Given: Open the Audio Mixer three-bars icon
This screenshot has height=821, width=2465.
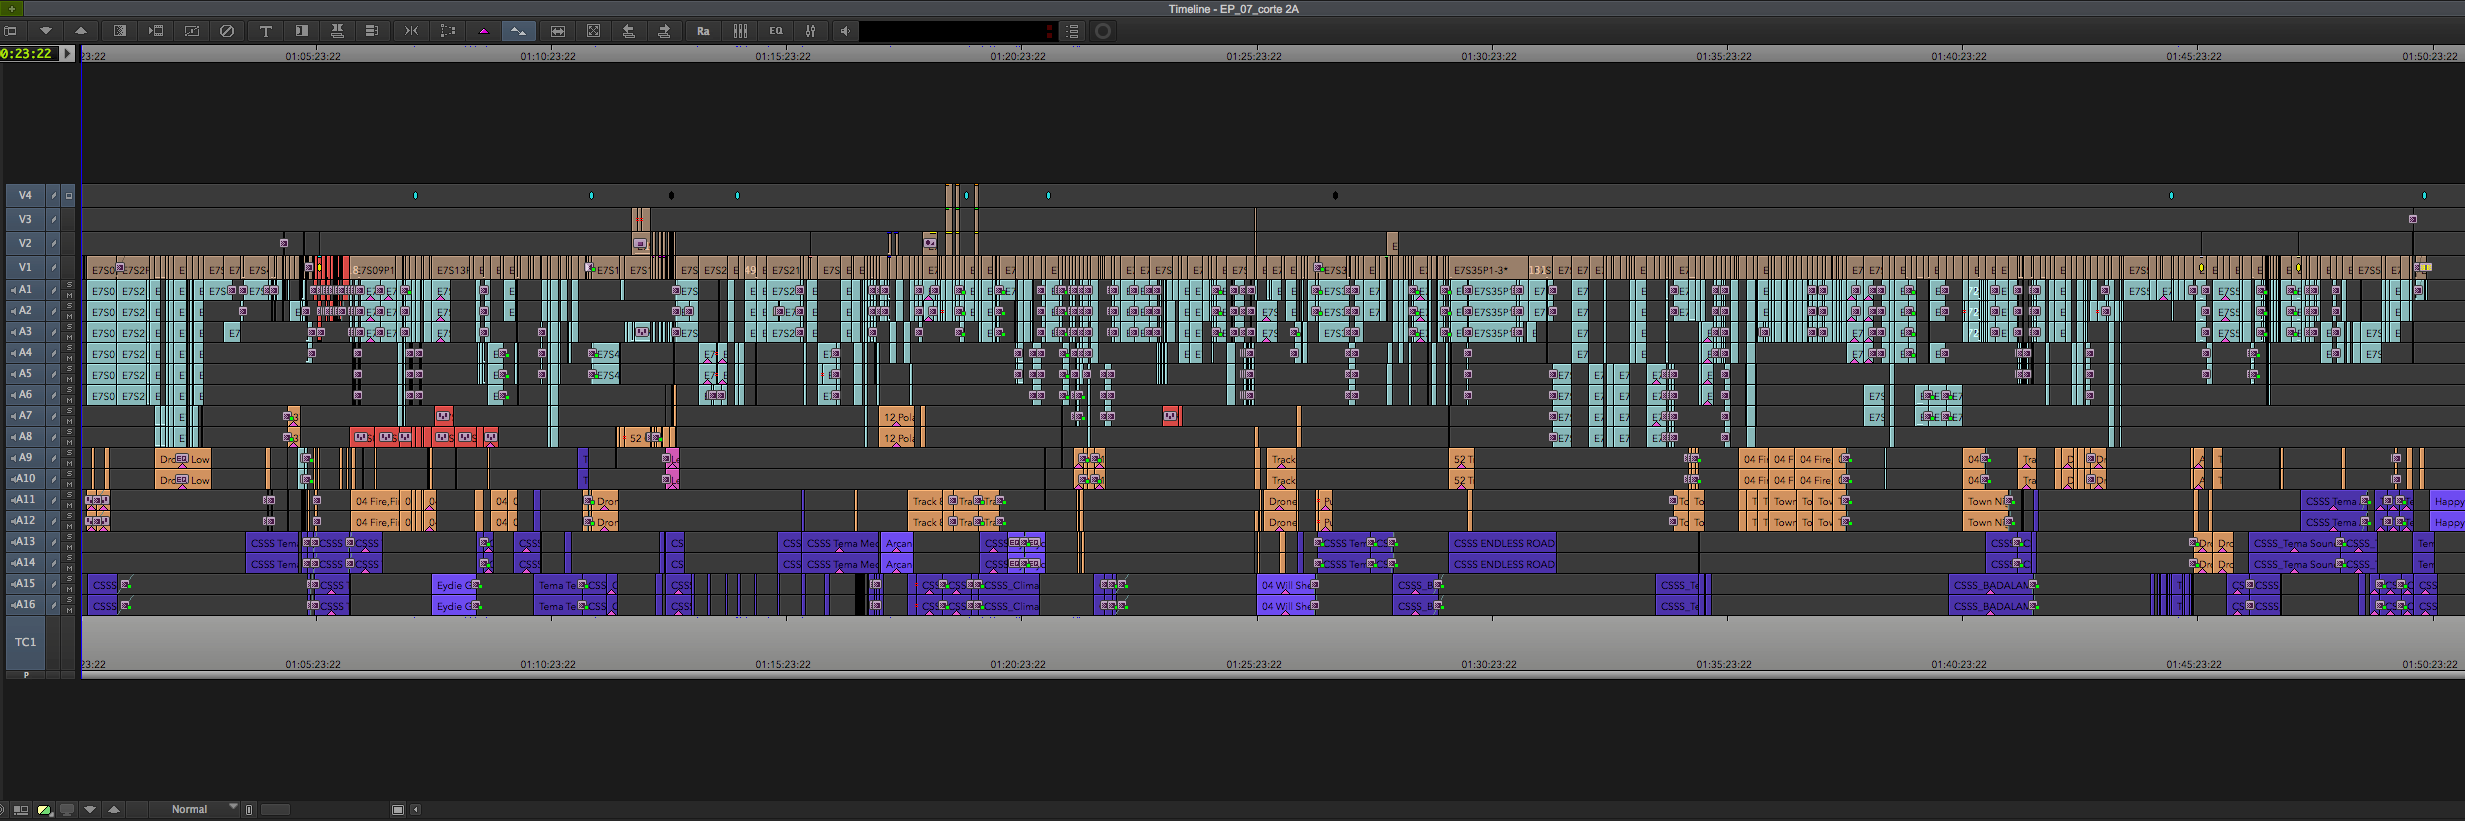Looking at the screenshot, I should click(740, 31).
